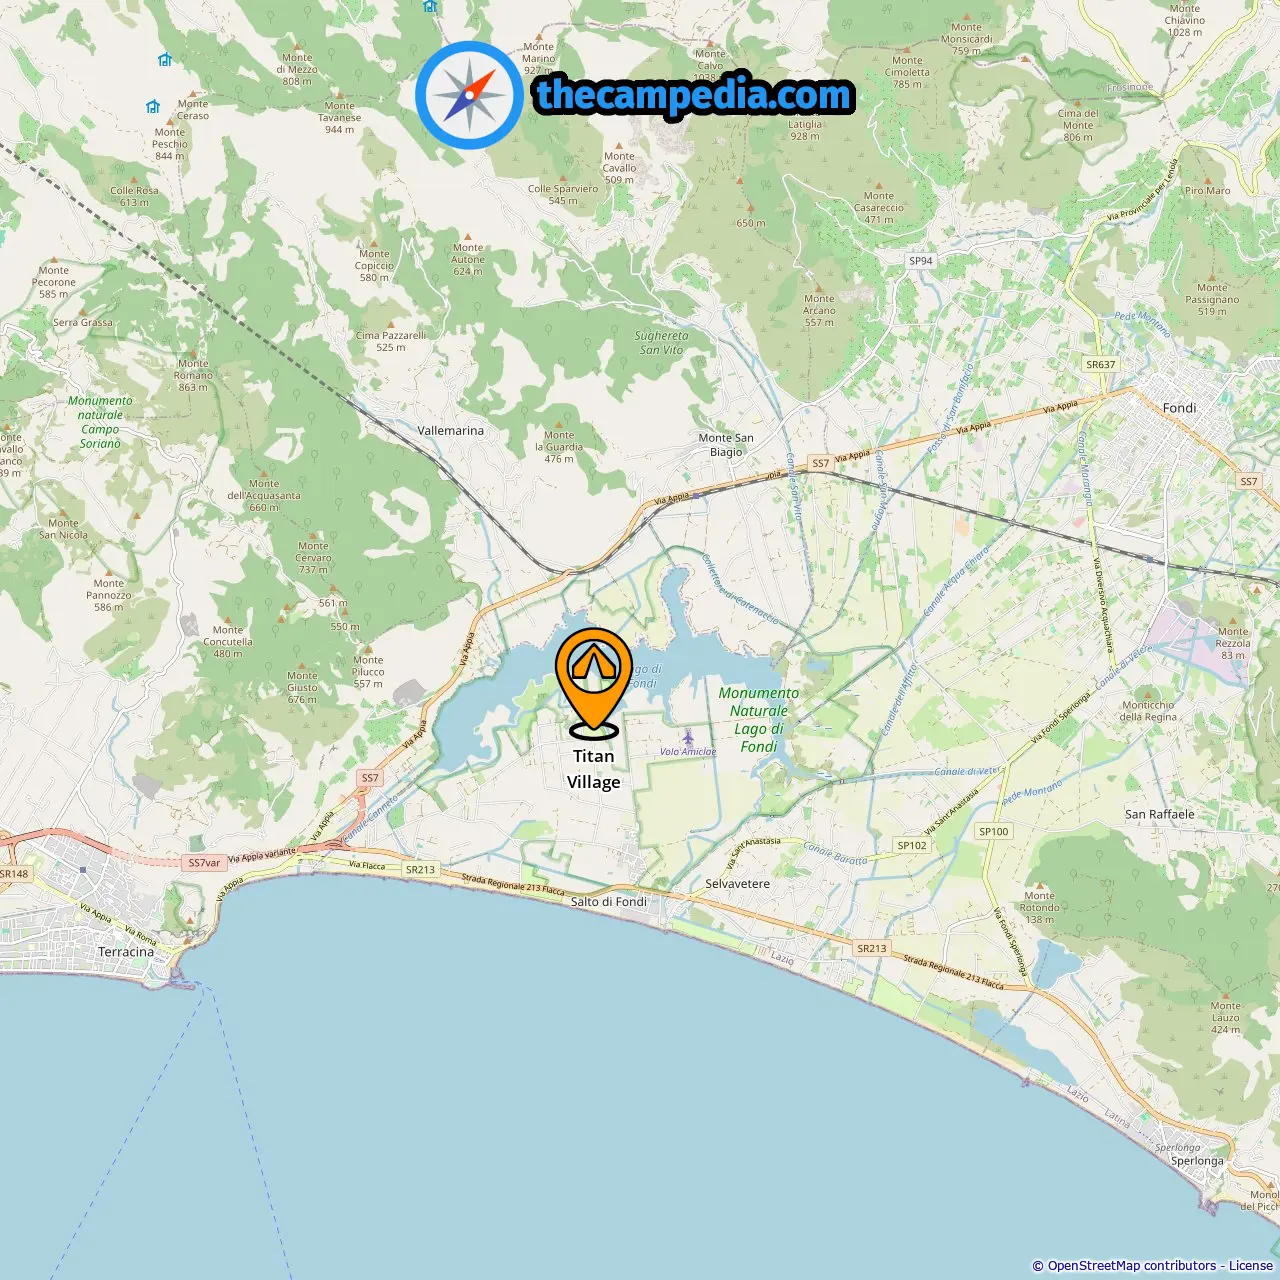The image size is (1280, 1280).
Task: Click the SR213 road shield near Salto di Fondi
Action: click(421, 869)
